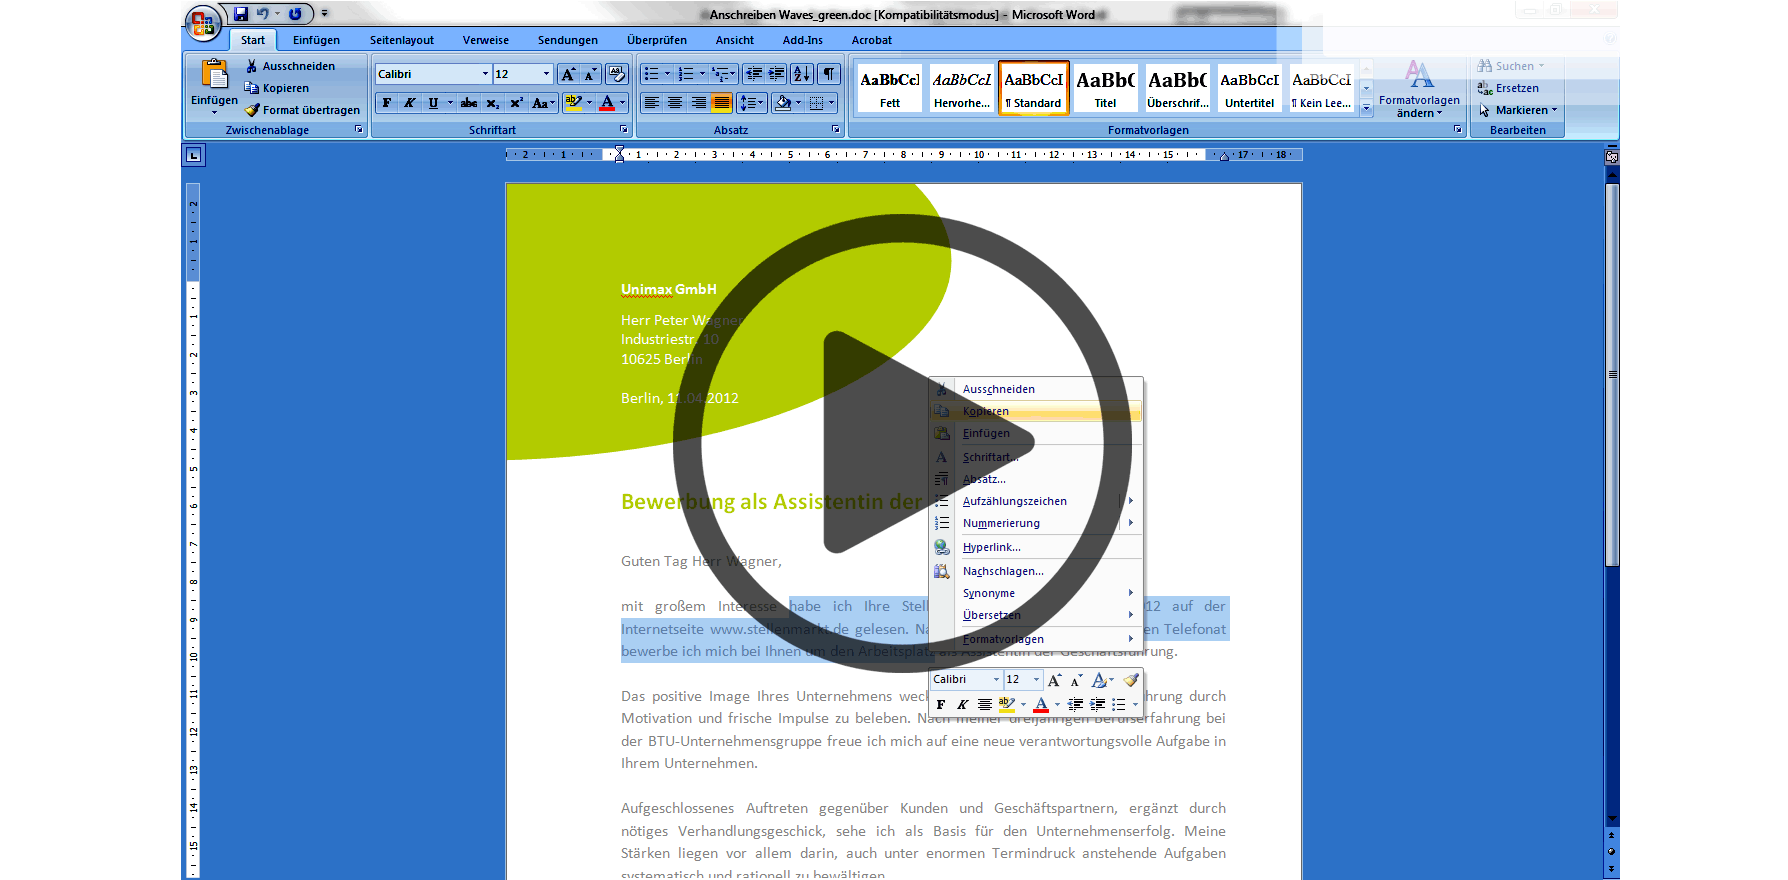Click Format übertragen paintbrush in ribbon

301,110
